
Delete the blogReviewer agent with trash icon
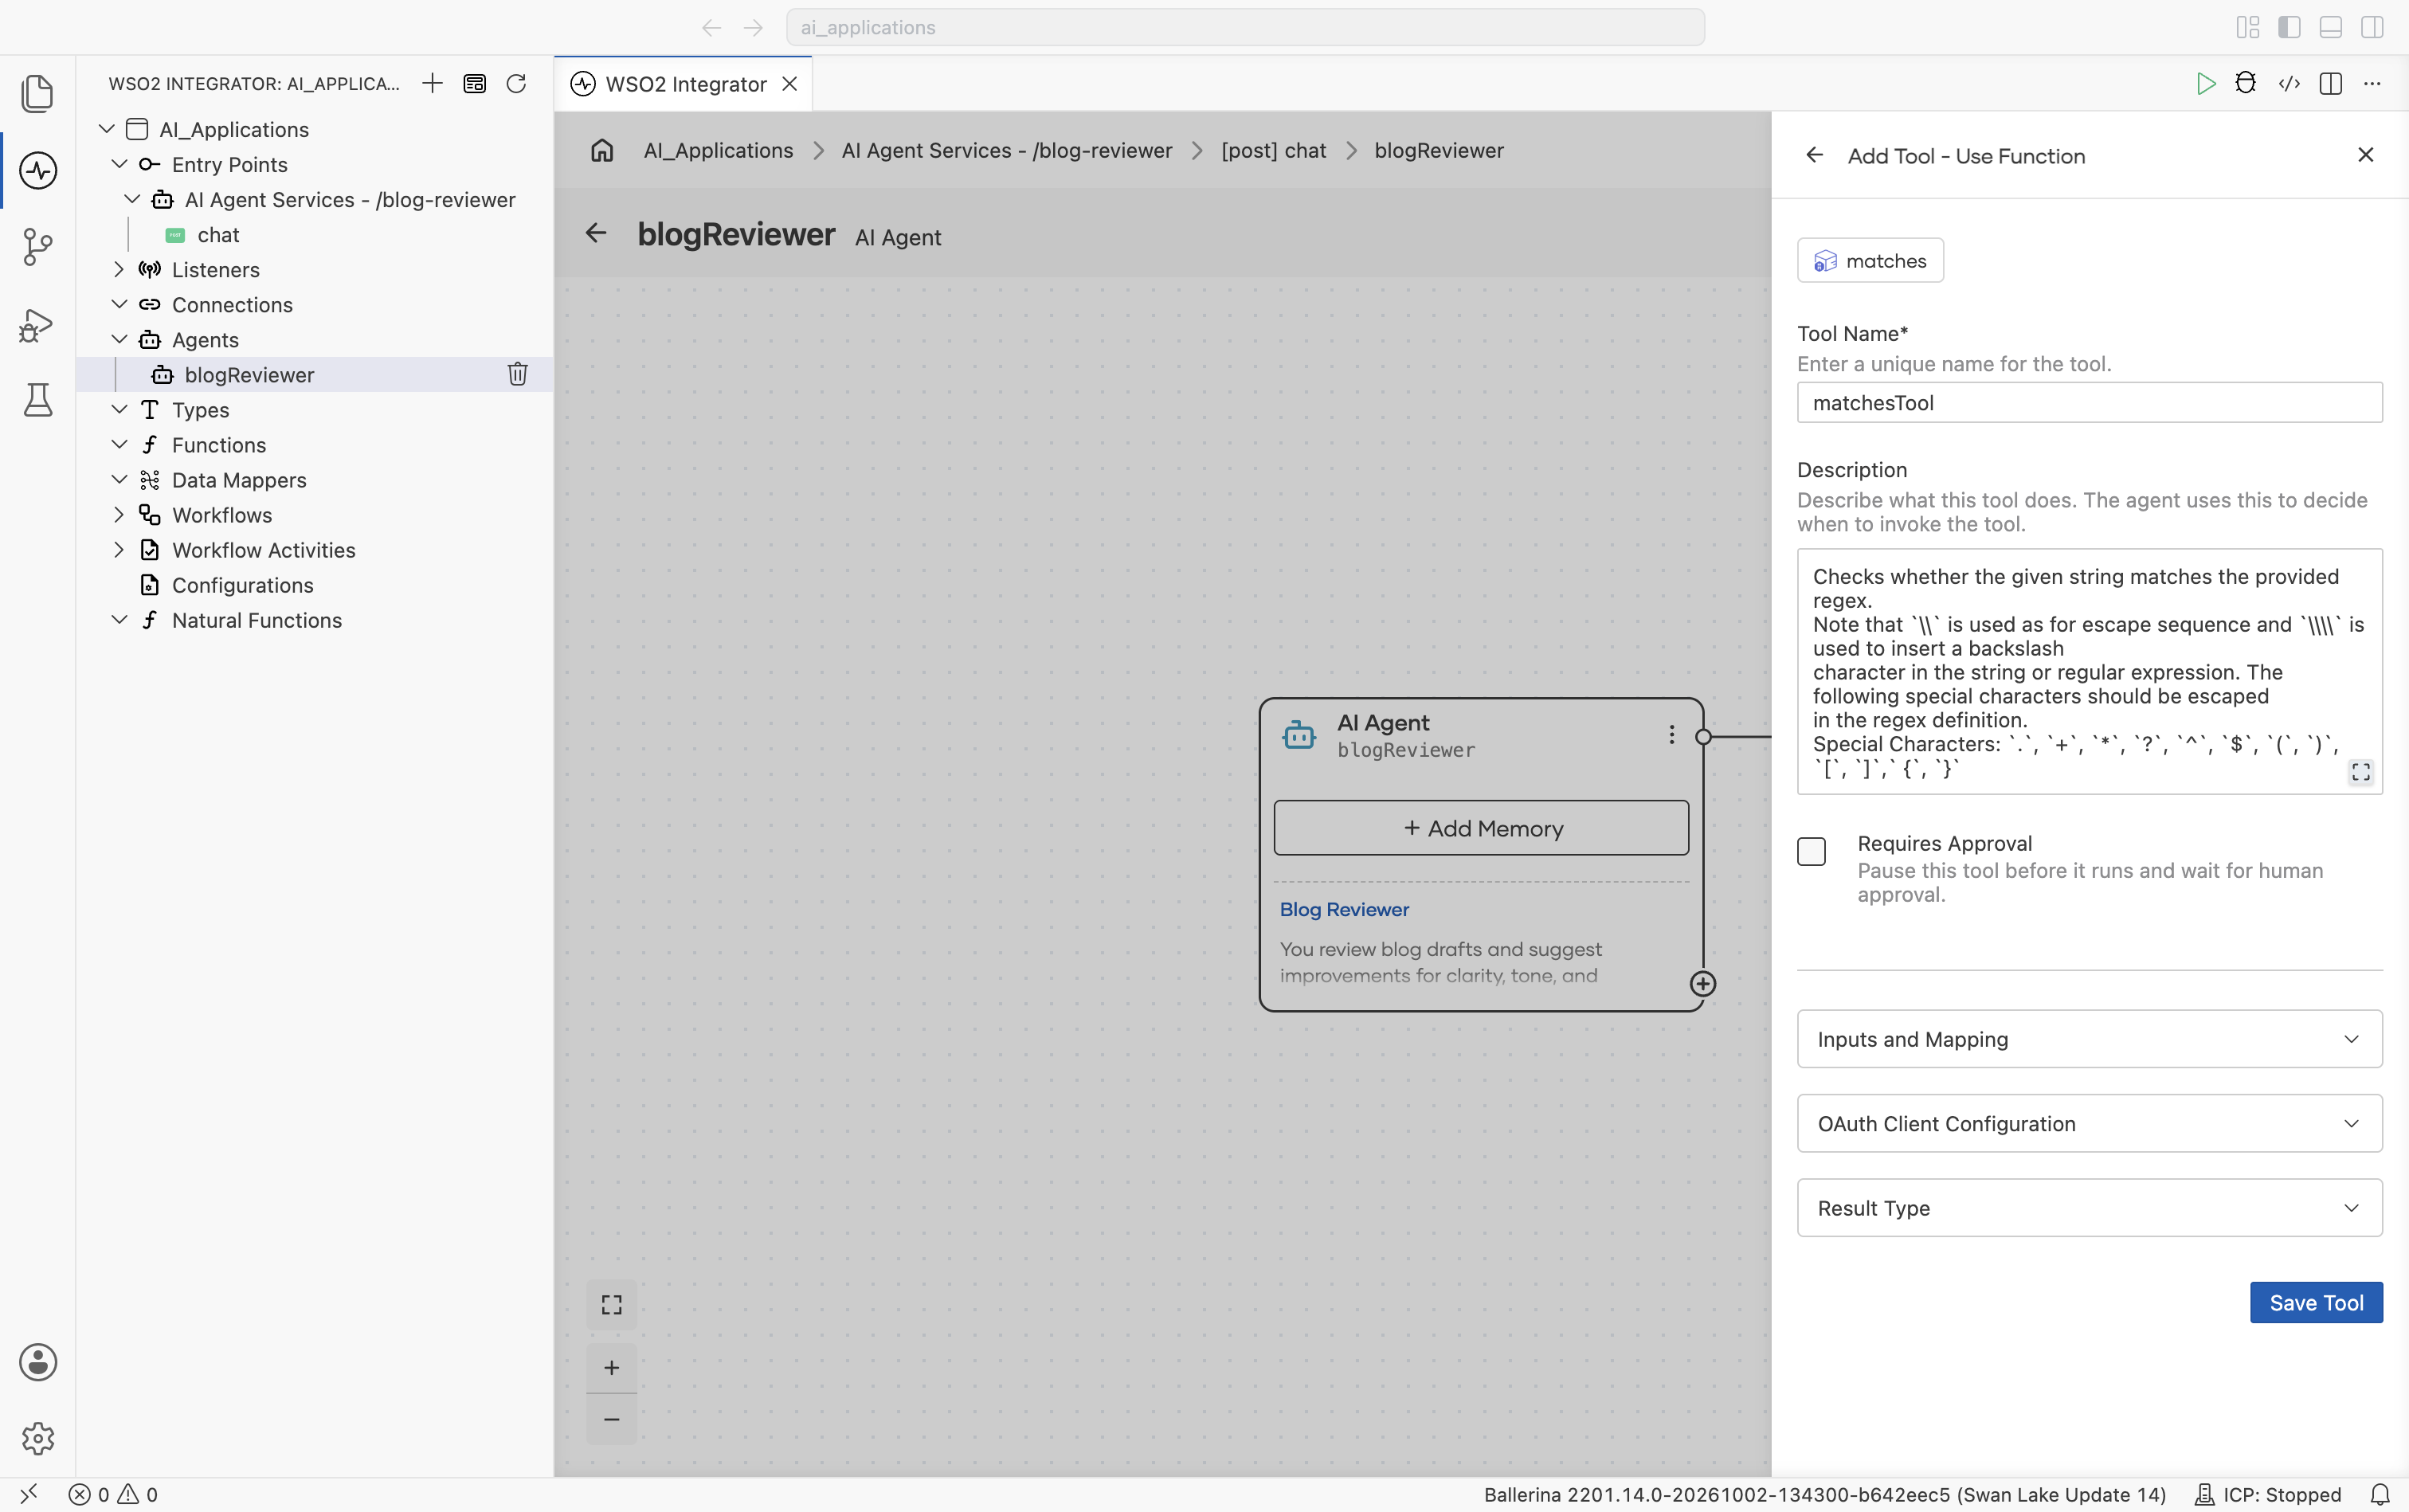[x=517, y=374]
